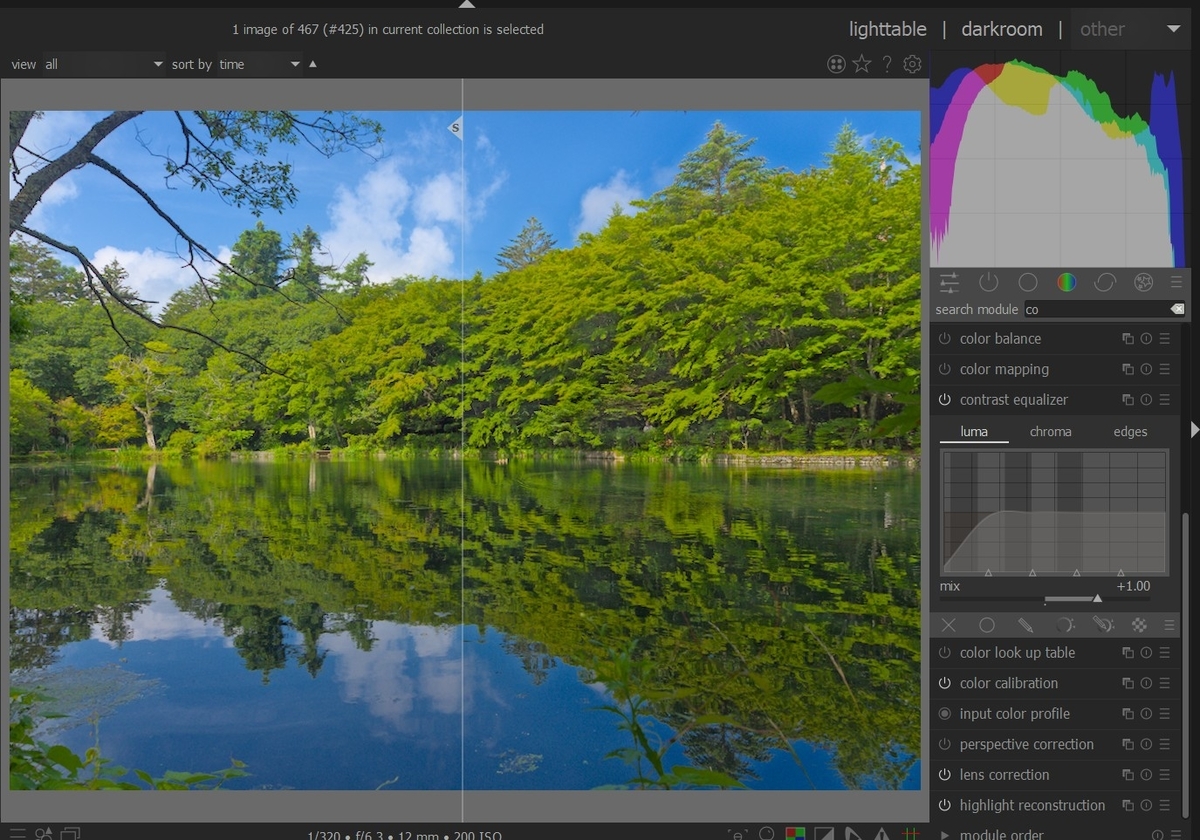Open the color modules group
Viewport: 1200px width, 840px height.
point(1067,283)
